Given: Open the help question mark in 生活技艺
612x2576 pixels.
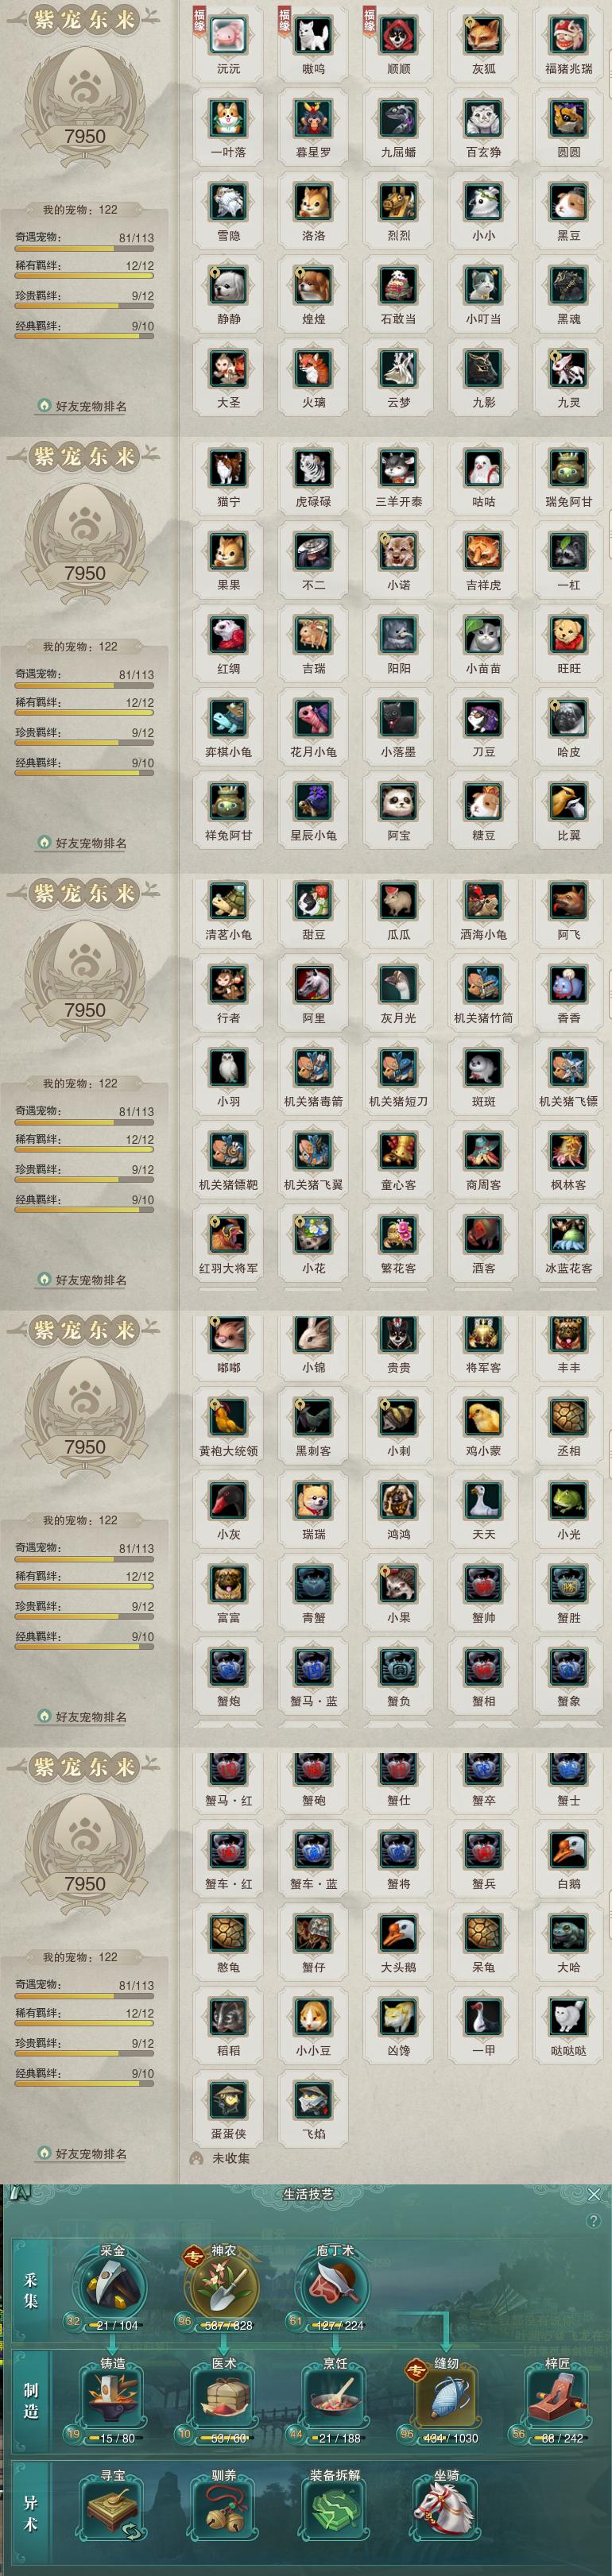Looking at the screenshot, I should point(594,2221).
